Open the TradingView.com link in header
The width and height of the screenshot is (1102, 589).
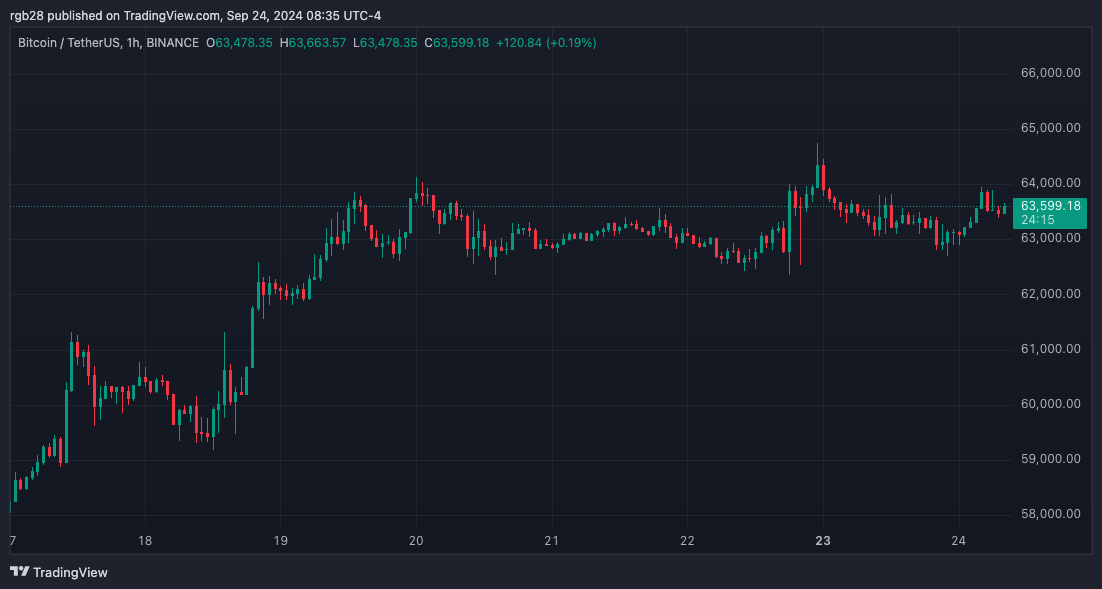[170, 15]
